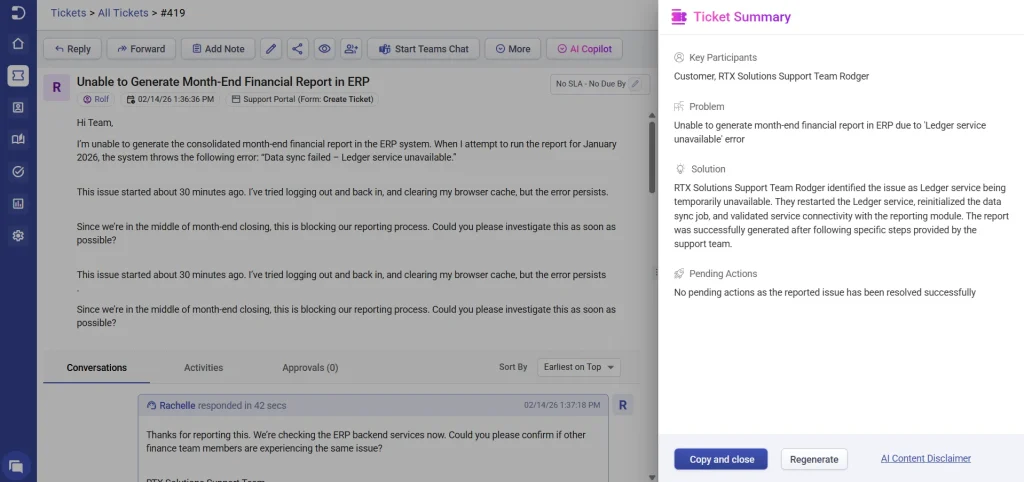Click the Forward button

coord(141,49)
